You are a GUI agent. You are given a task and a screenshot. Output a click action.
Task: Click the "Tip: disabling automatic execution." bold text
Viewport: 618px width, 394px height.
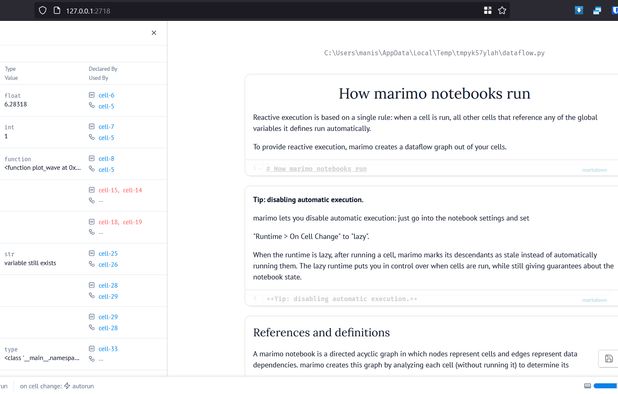coord(308,200)
